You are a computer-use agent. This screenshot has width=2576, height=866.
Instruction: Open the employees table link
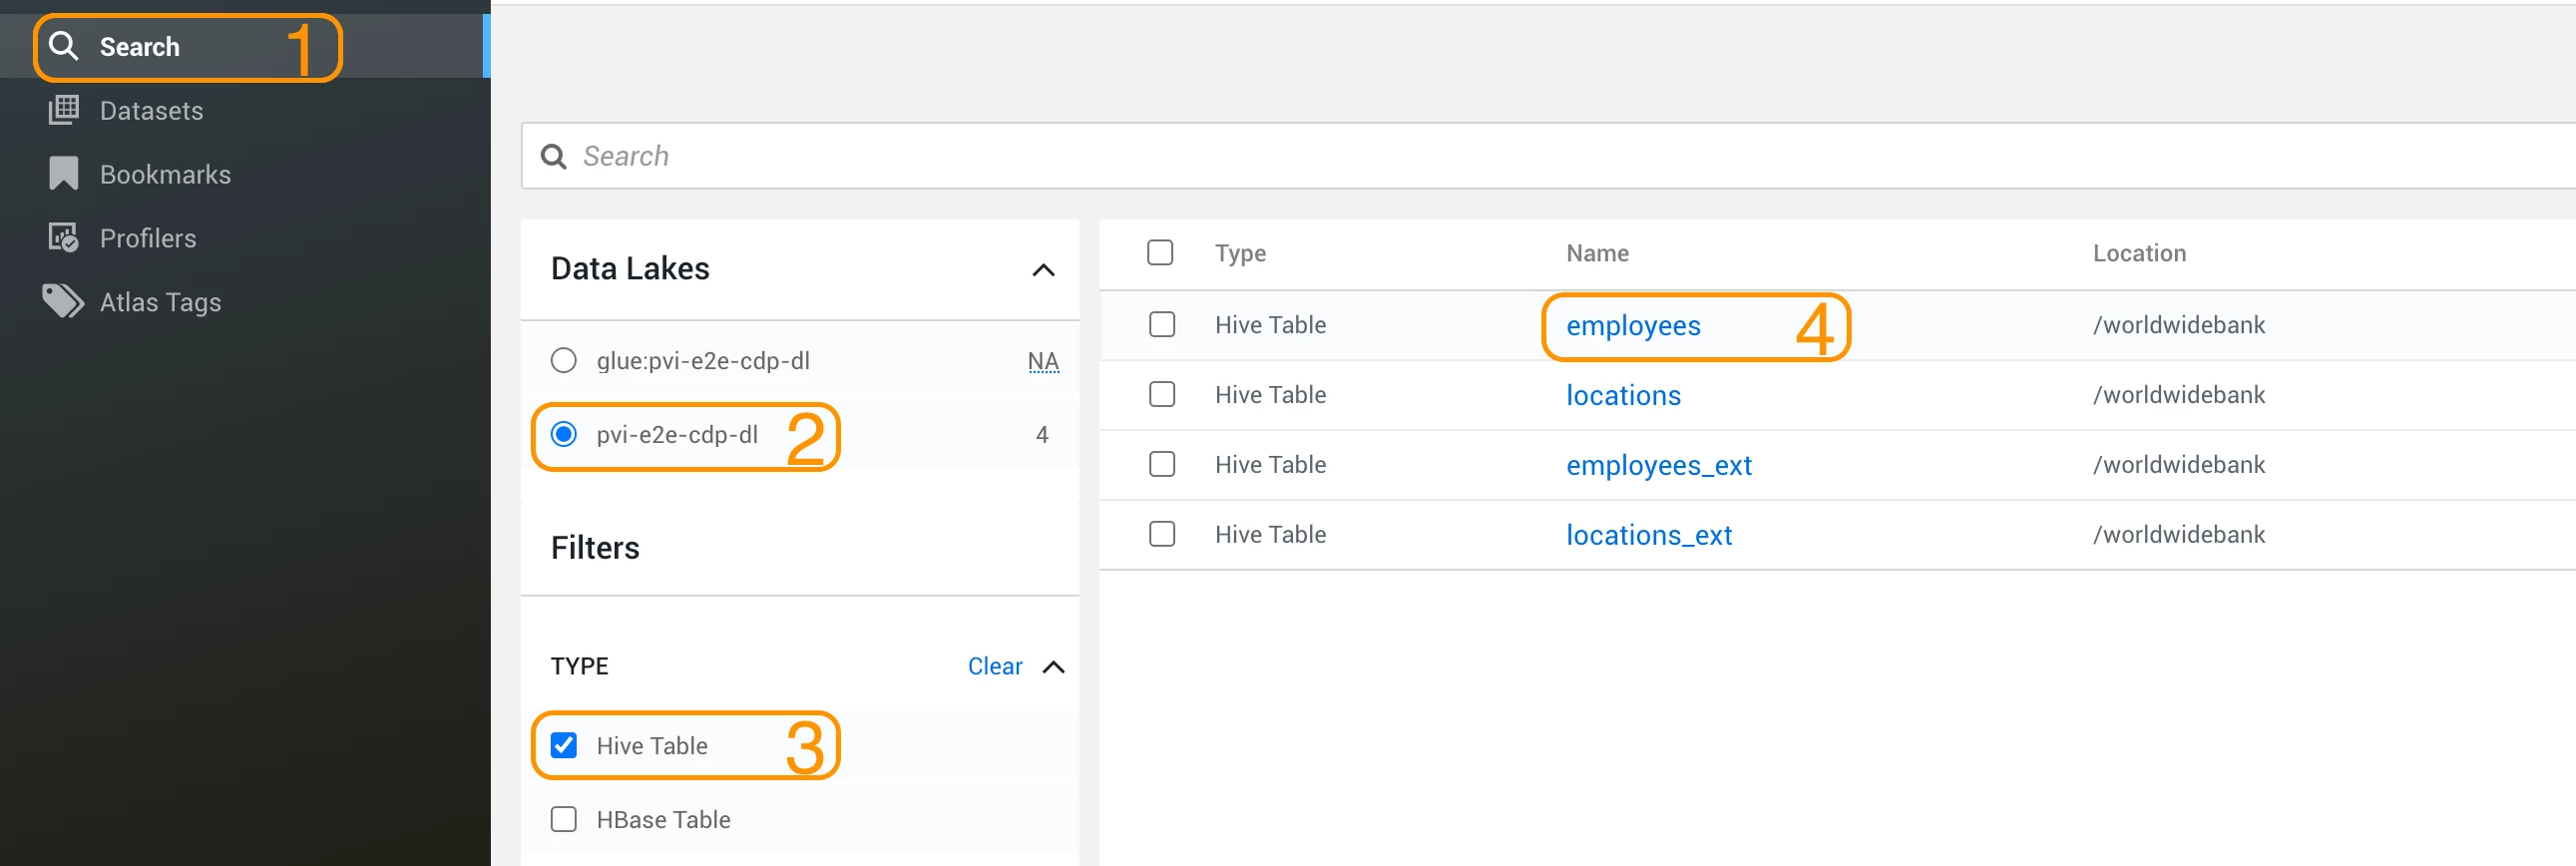point(1633,326)
